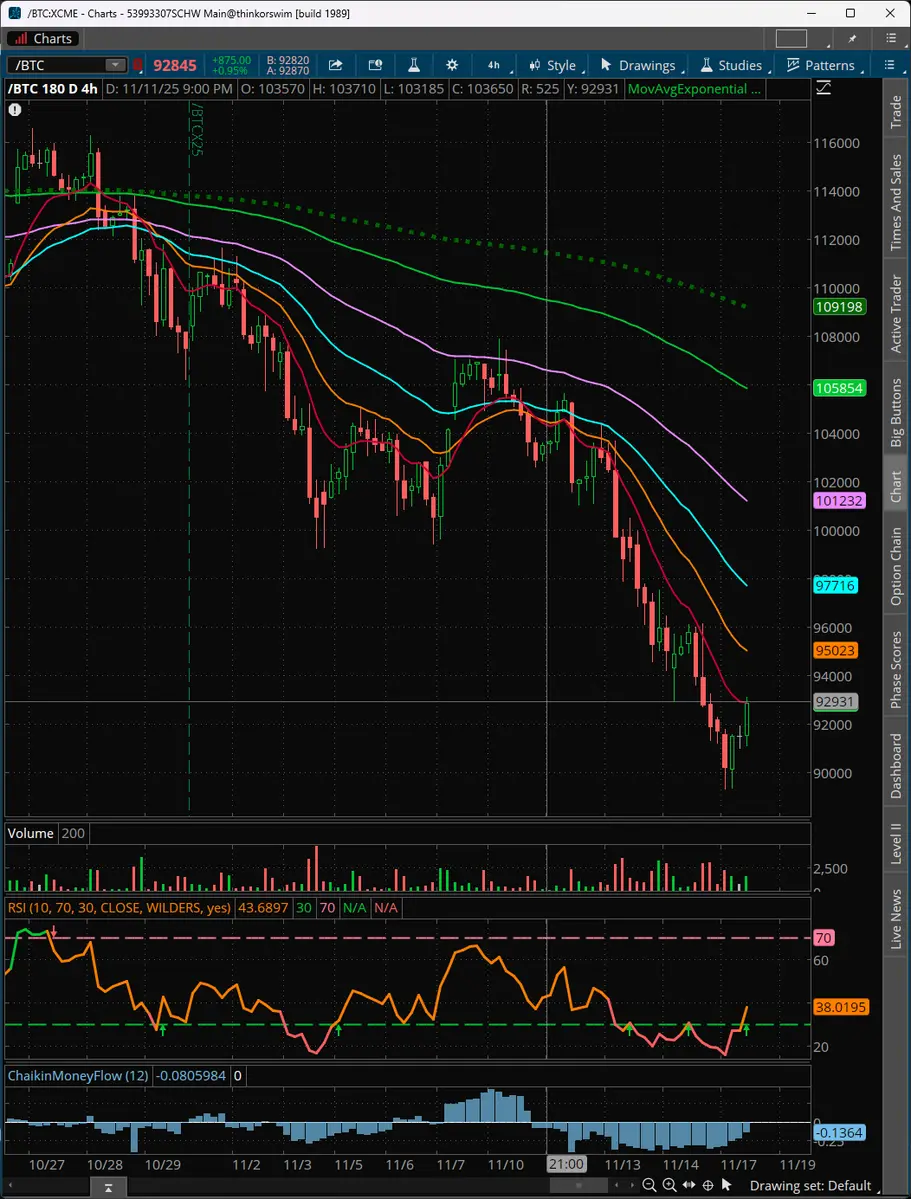Click the exclamation alert icon on chart
This screenshot has width=911, height=1199.
15,110
